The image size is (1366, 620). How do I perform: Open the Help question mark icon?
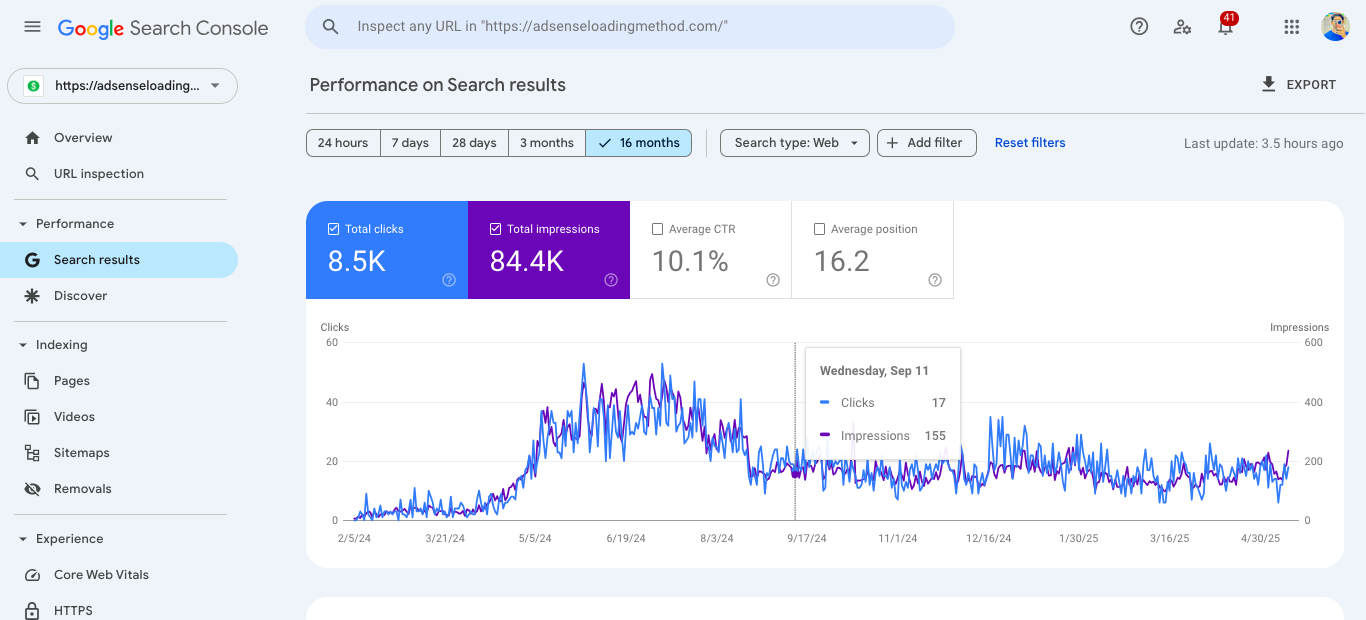pyautogui.click(x=1139, y=27)
